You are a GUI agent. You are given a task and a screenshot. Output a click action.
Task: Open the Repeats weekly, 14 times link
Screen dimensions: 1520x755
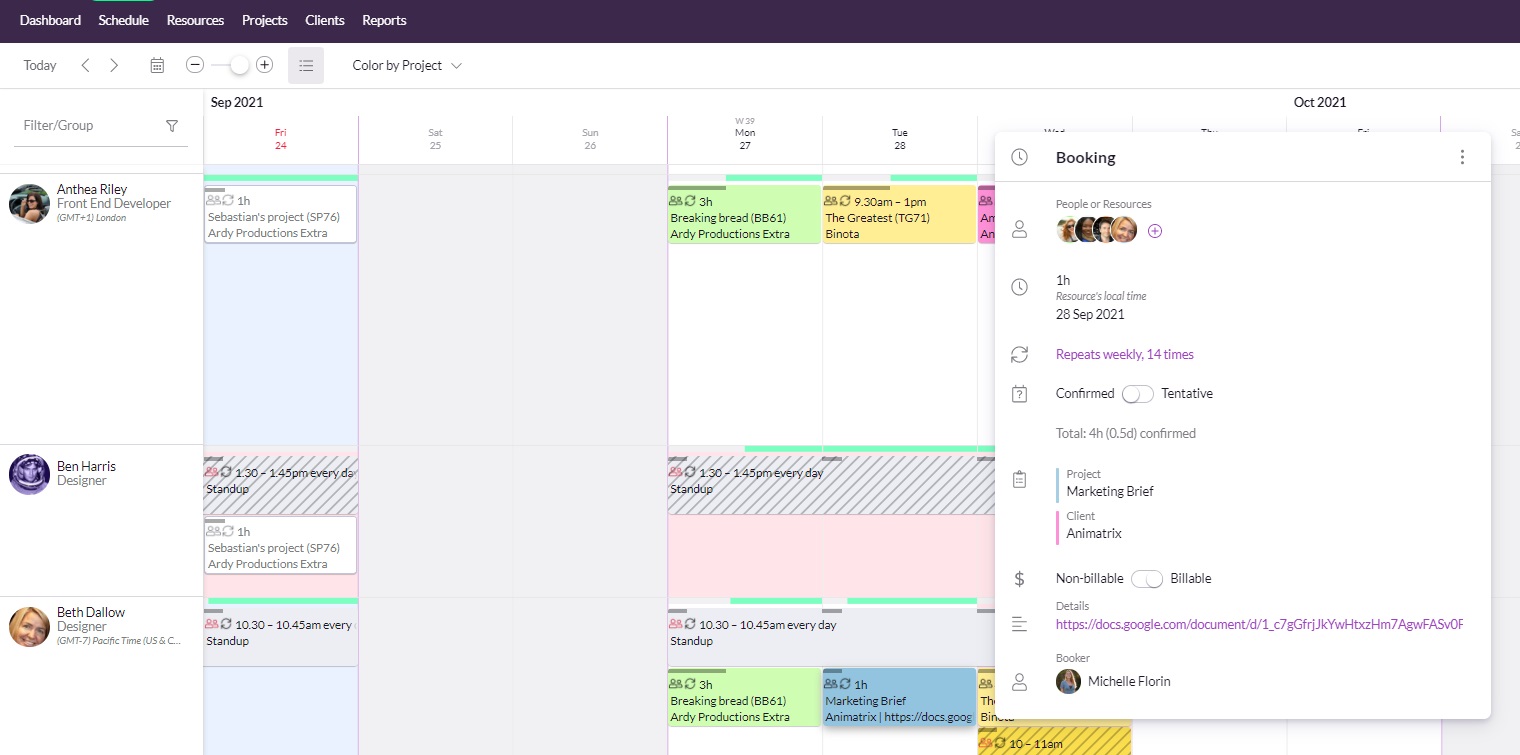click(1124, 354)
